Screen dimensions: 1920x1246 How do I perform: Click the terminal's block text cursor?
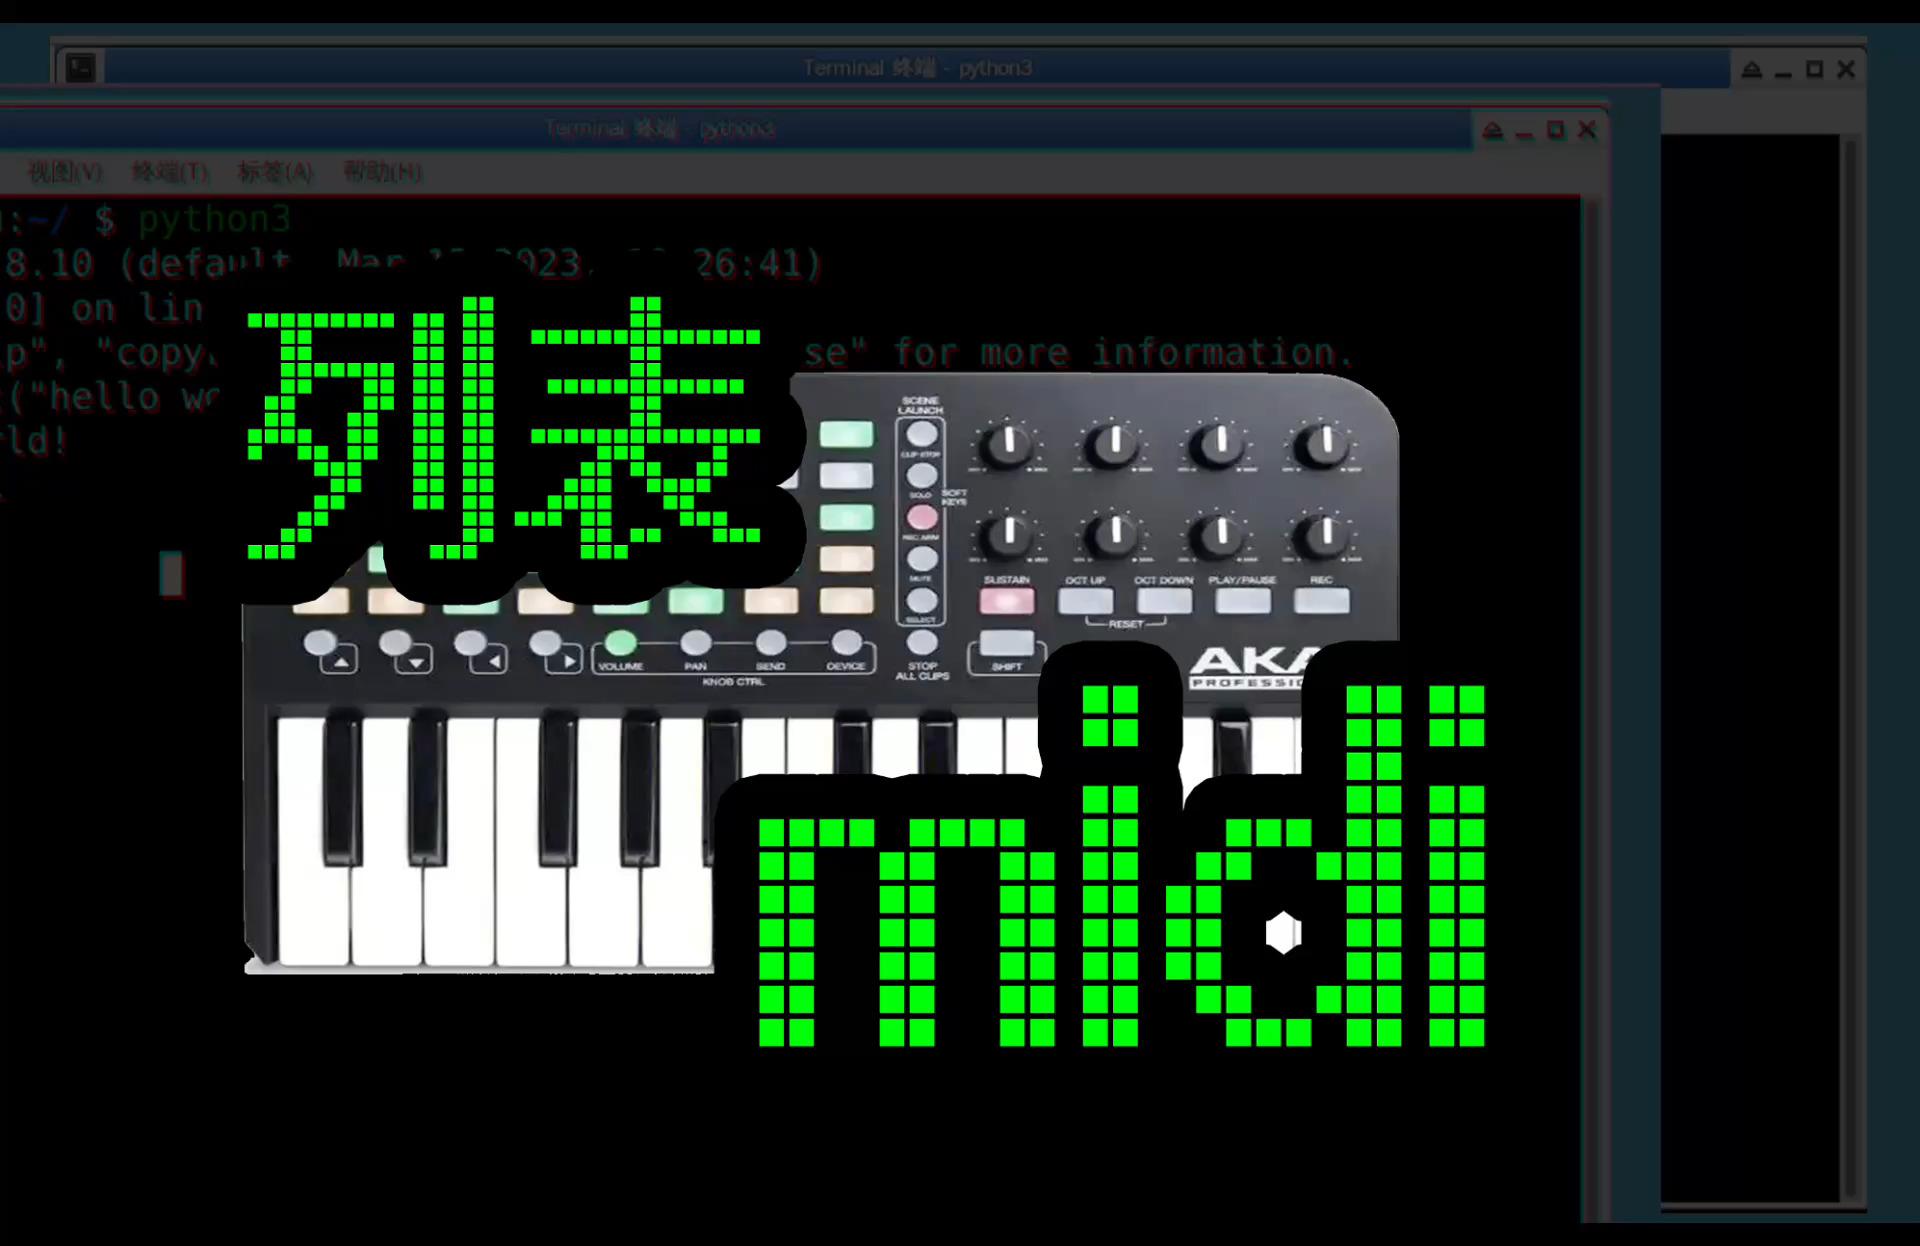172,574
